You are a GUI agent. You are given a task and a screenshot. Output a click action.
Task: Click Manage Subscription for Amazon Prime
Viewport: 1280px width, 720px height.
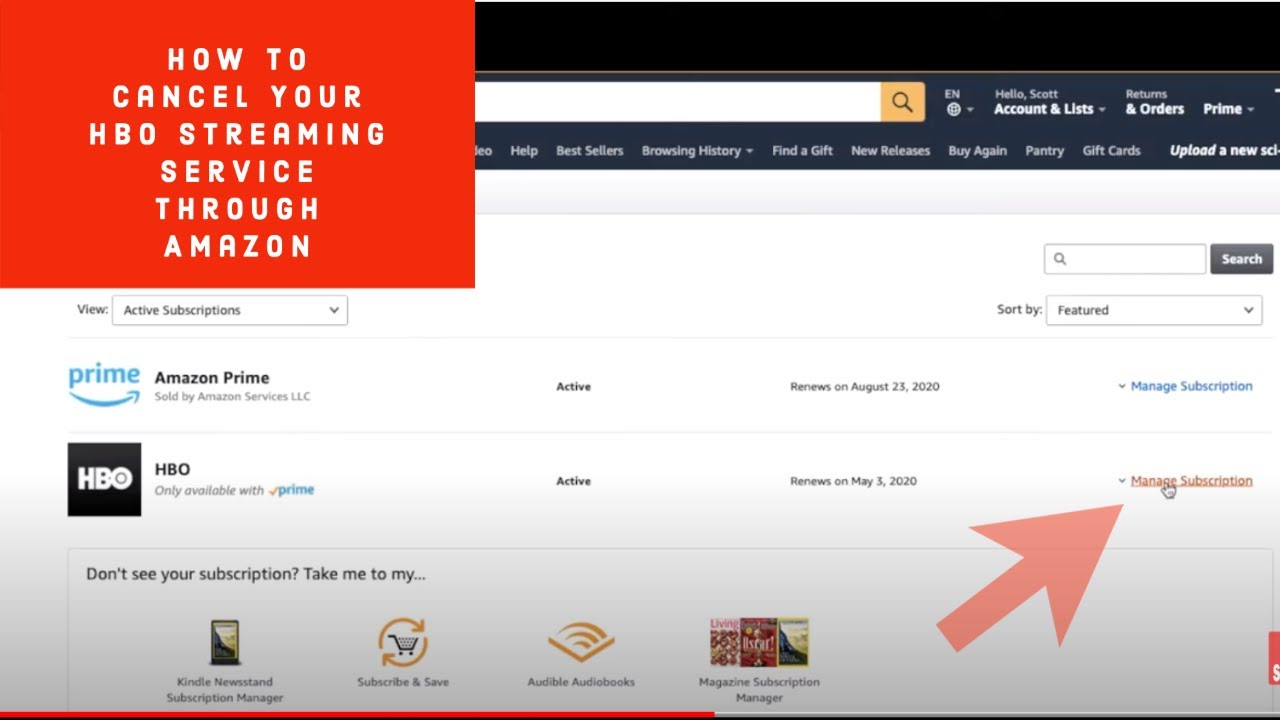pos(1191,386)
